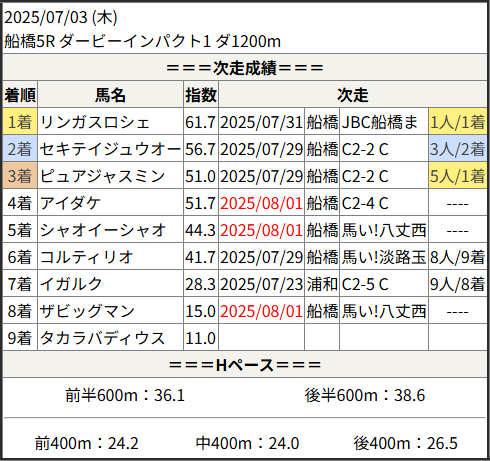490x461 pixels.
Task: Click the ===Hペース=== section header
Action: (x=245, y=365)
